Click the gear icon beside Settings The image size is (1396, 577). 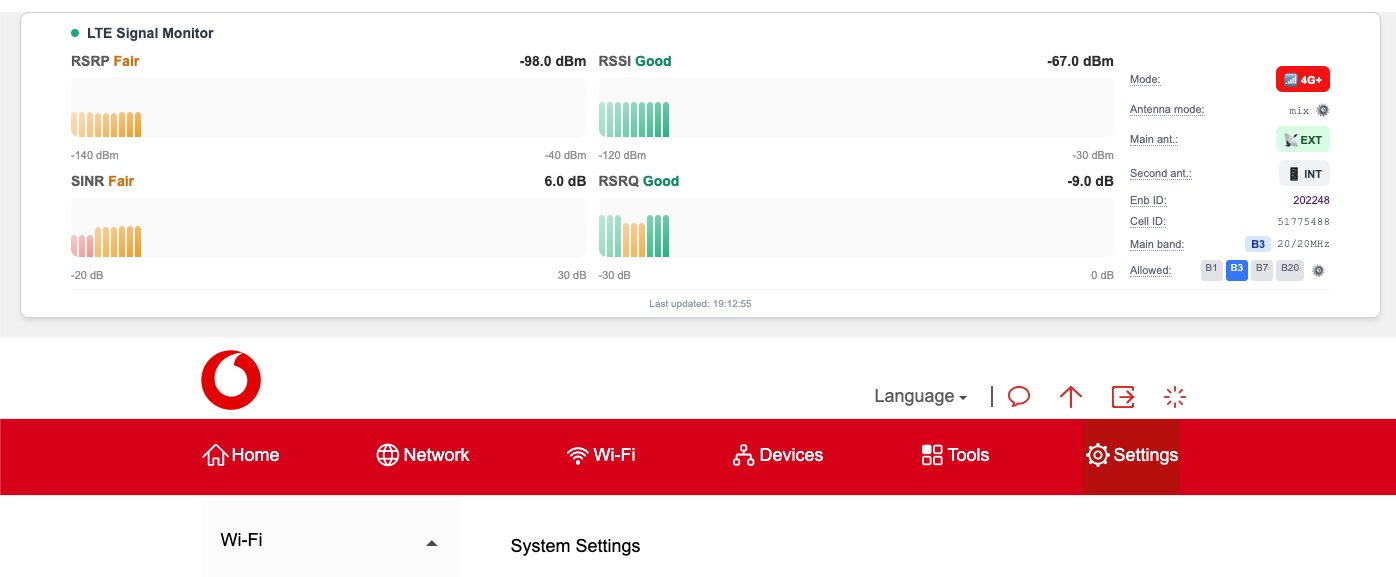pos(1097,455)
